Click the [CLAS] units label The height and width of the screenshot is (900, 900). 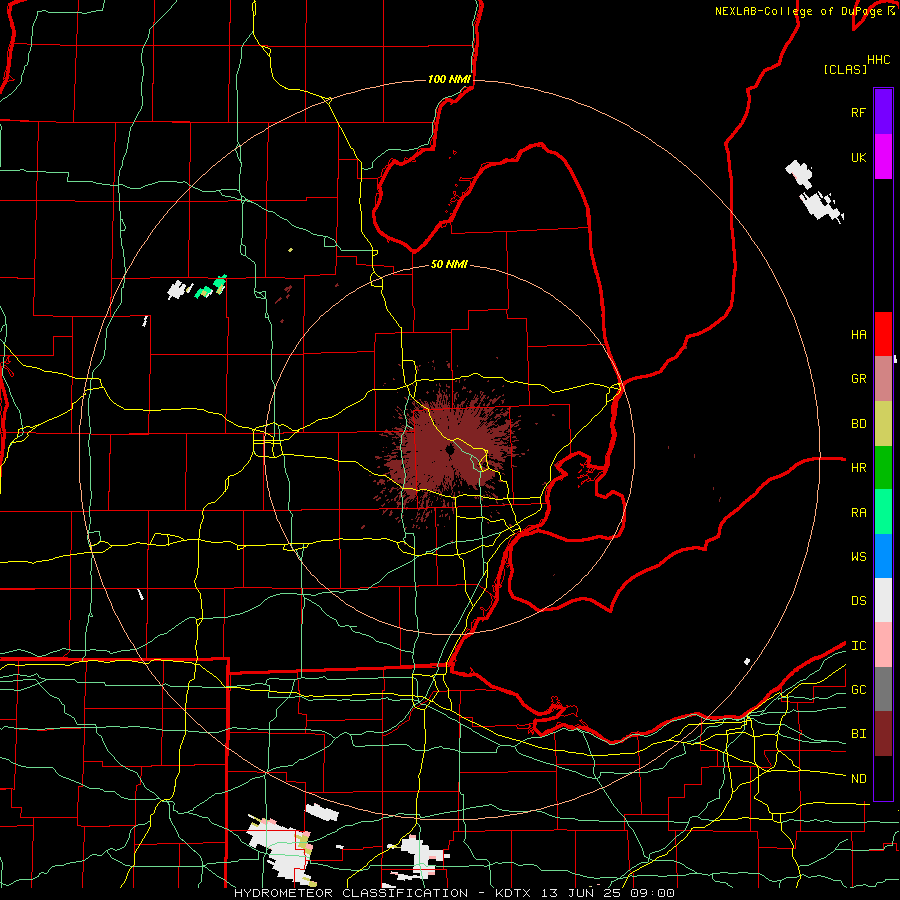pyautogui.click(x=844, y=69)
